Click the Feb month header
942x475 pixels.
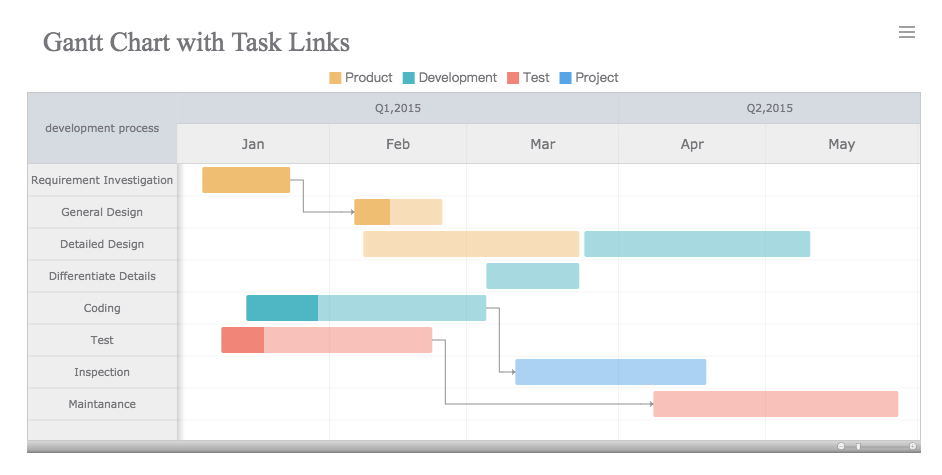[x=398, y=144]
